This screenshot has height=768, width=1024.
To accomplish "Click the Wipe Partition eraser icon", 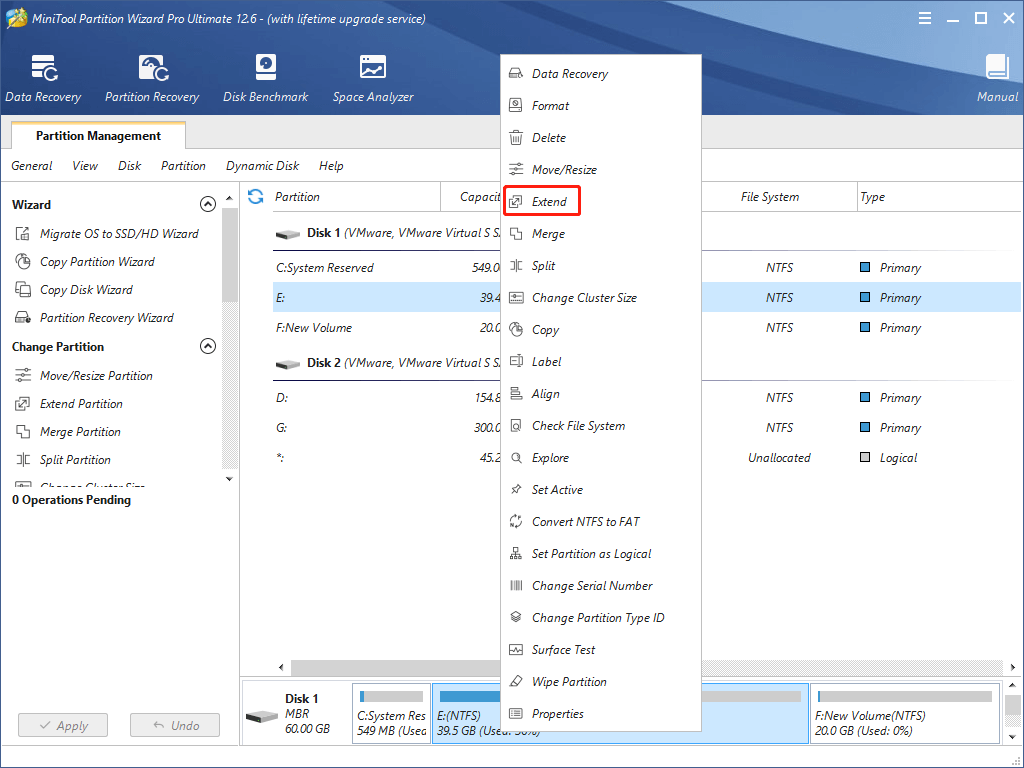I will coord(516,681).
